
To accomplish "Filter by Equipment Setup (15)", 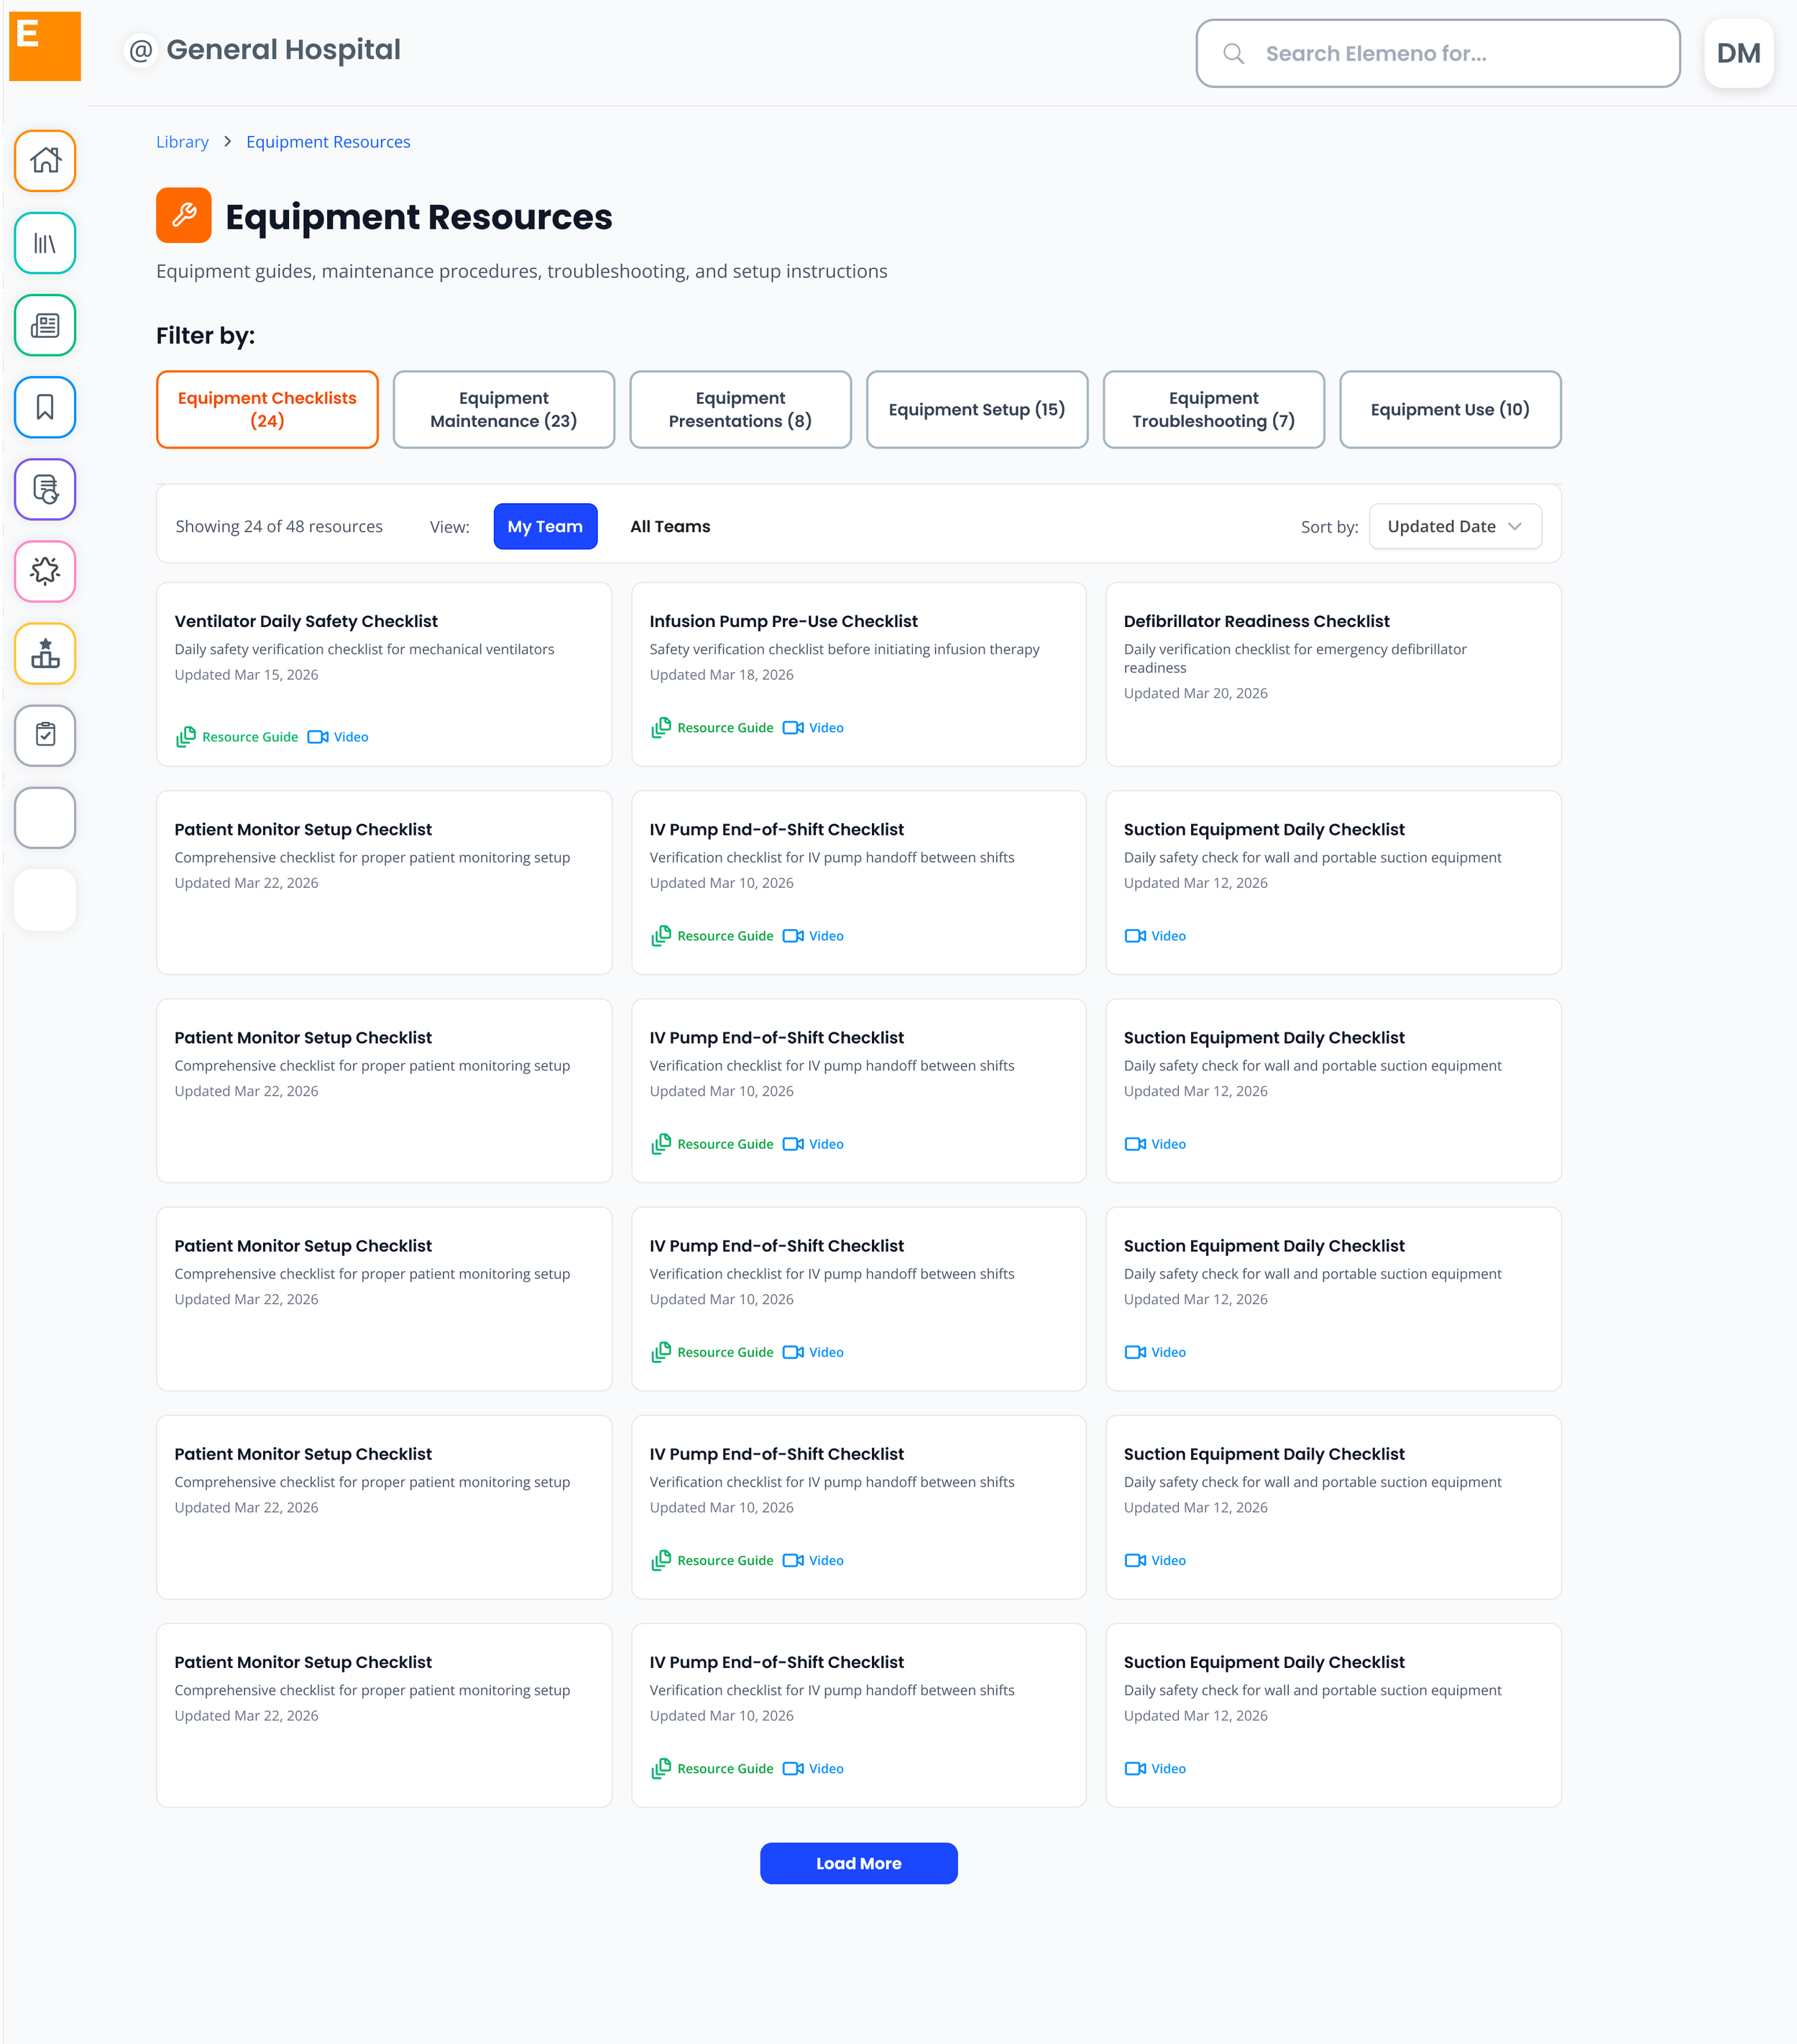I will point(977,410).
